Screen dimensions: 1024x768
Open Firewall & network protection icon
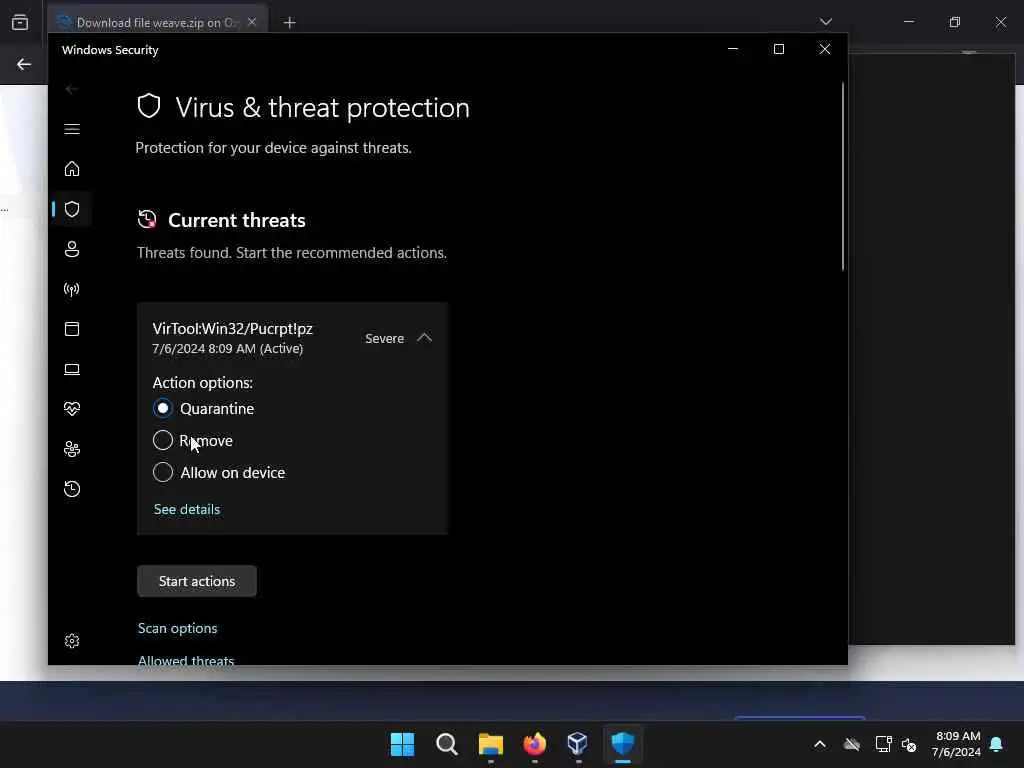pos(72,289)
